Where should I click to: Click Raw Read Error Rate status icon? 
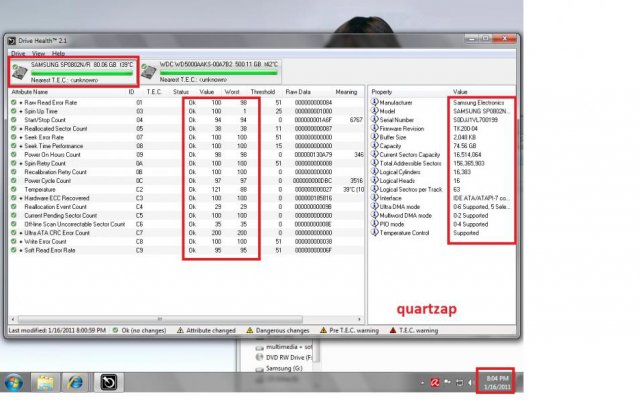[x=14, y=102]
